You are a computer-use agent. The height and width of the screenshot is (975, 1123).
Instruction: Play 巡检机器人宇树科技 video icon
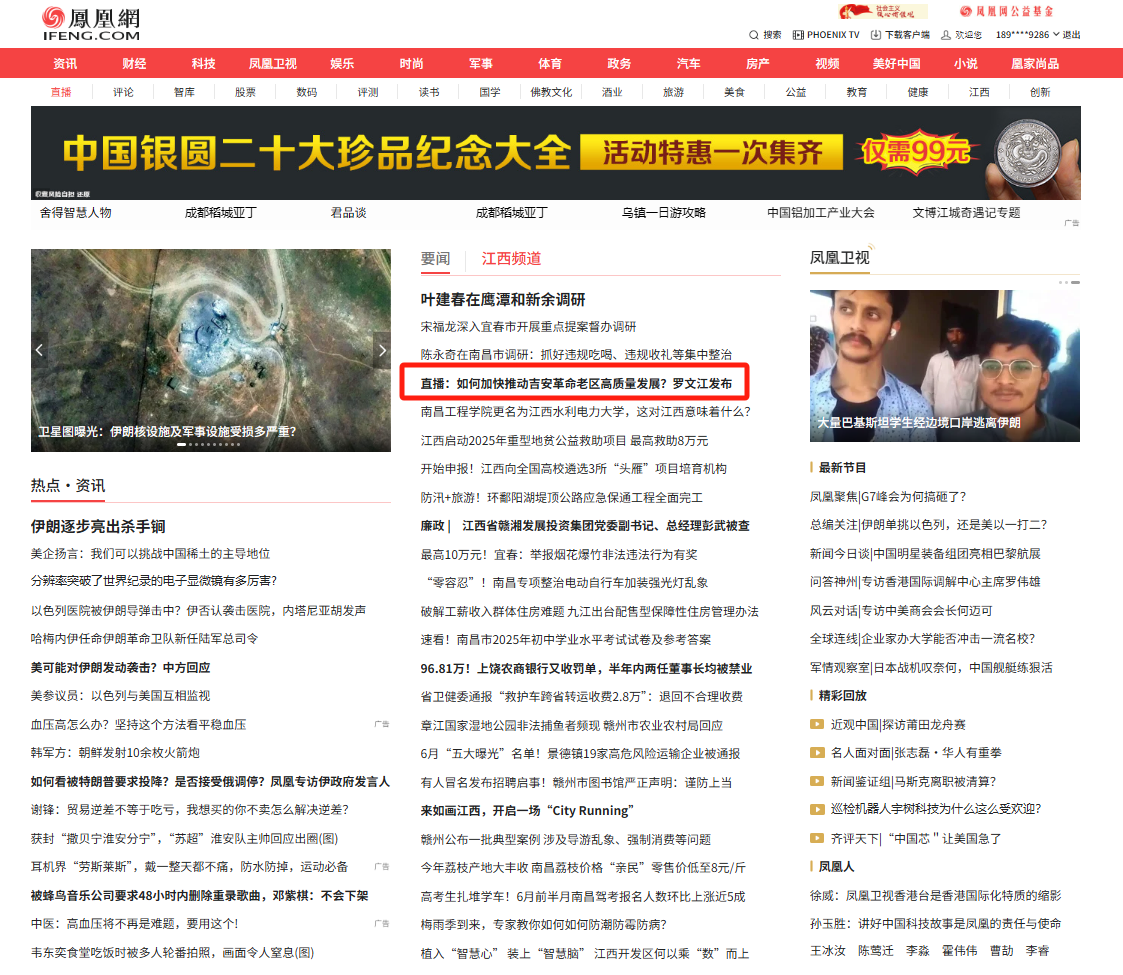click(x=816, y=810)
